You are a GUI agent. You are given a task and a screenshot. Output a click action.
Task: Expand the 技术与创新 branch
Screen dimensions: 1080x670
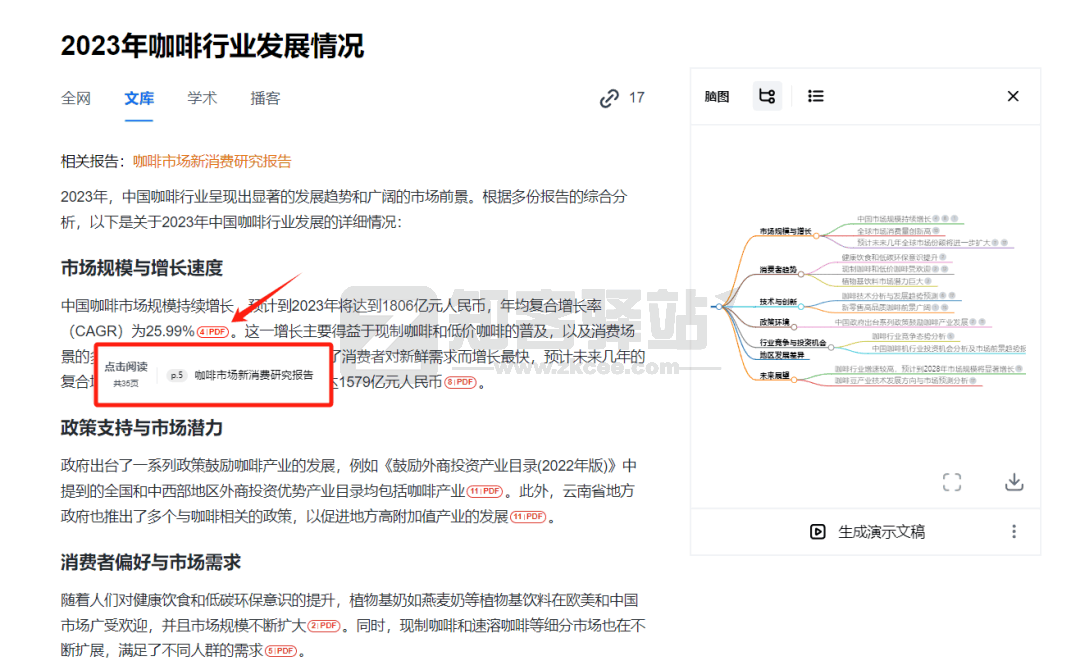[801, 305]
